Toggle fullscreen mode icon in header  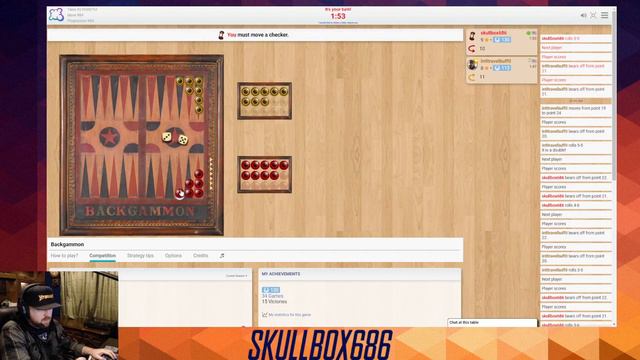593,15
